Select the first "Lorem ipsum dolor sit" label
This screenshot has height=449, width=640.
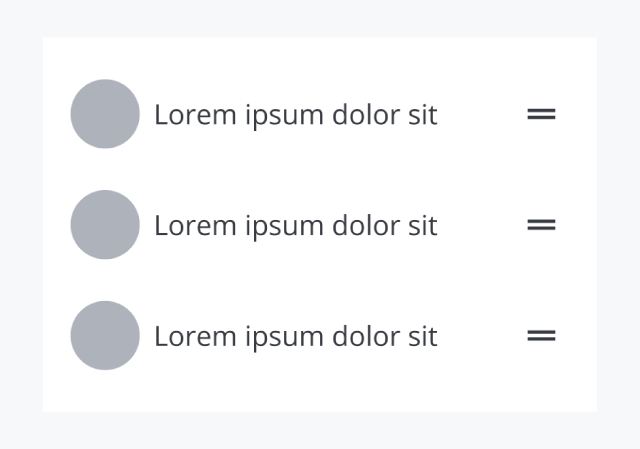click(295, 115)
